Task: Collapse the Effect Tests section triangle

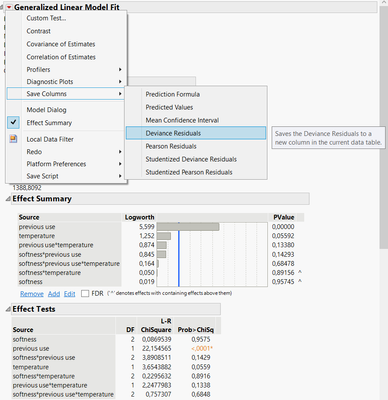Action: pos(8,309)
